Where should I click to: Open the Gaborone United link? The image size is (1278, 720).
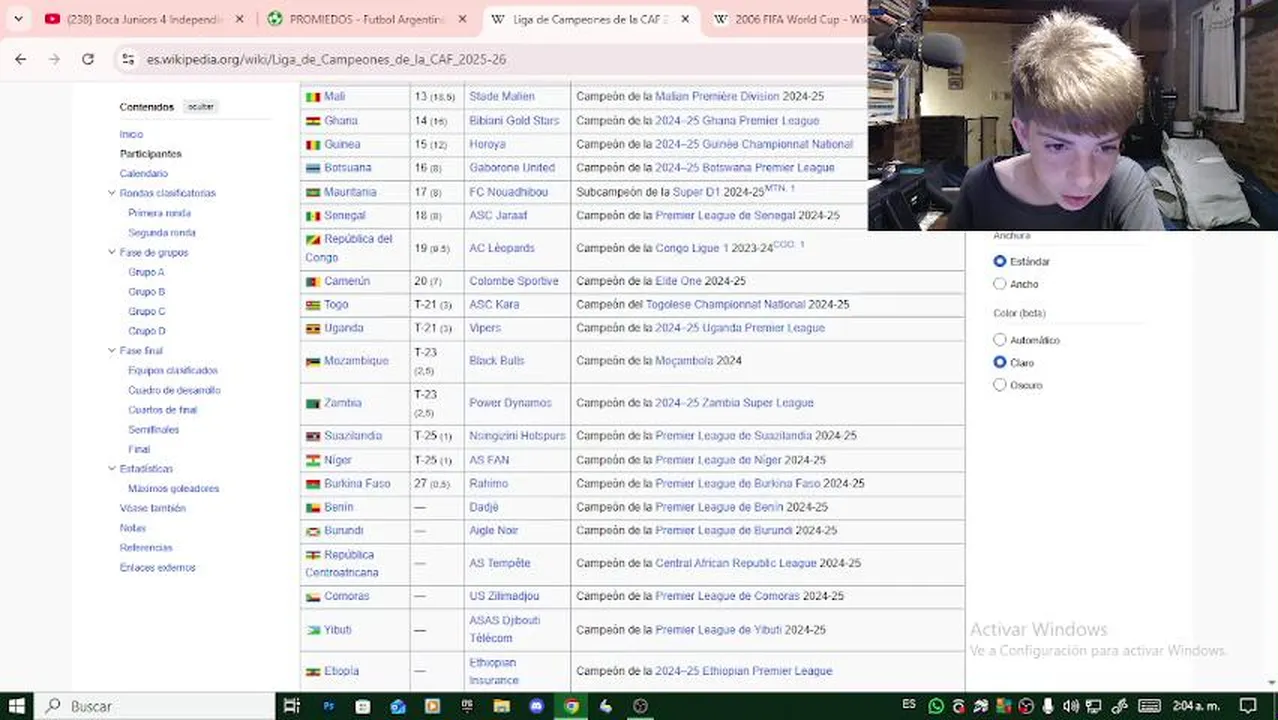click(x=512, y=168)
